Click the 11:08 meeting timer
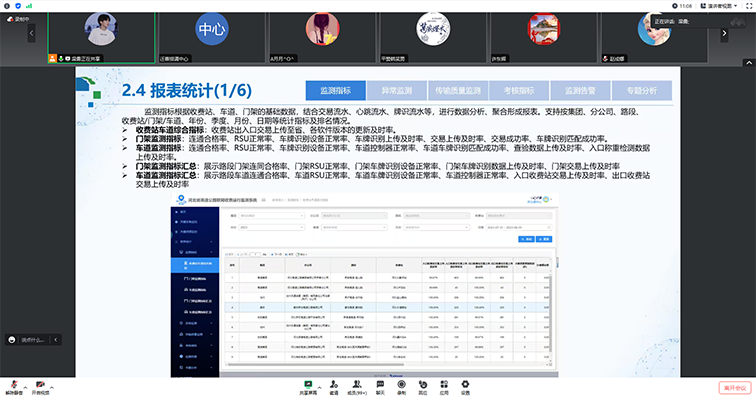The image size is (756, 398). tap(682, 6)
